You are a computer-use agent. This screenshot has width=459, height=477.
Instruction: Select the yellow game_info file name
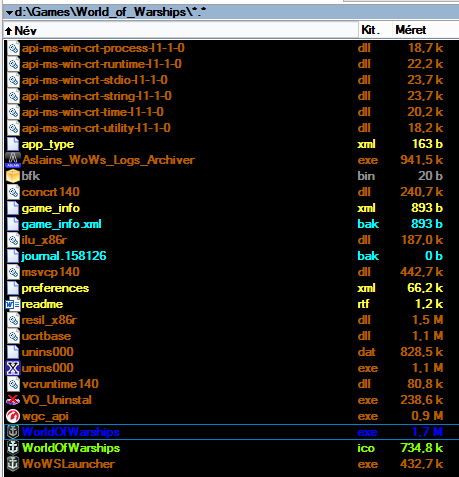[51, 209]
